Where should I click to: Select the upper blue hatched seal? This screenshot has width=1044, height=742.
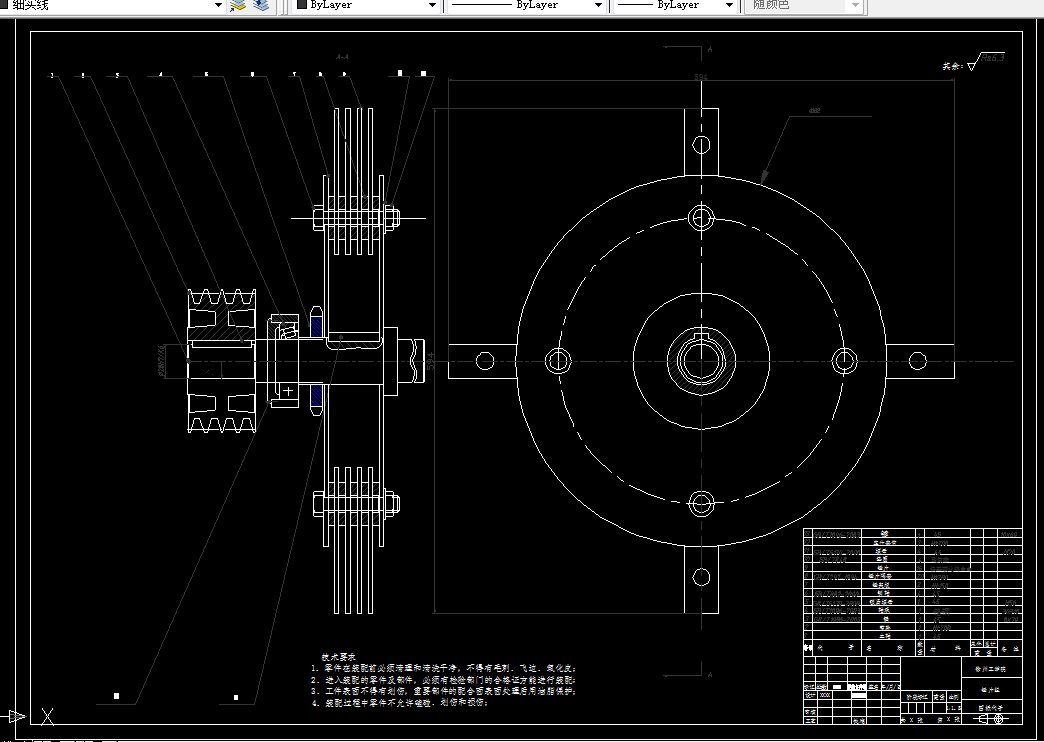[x=317, y=326]
